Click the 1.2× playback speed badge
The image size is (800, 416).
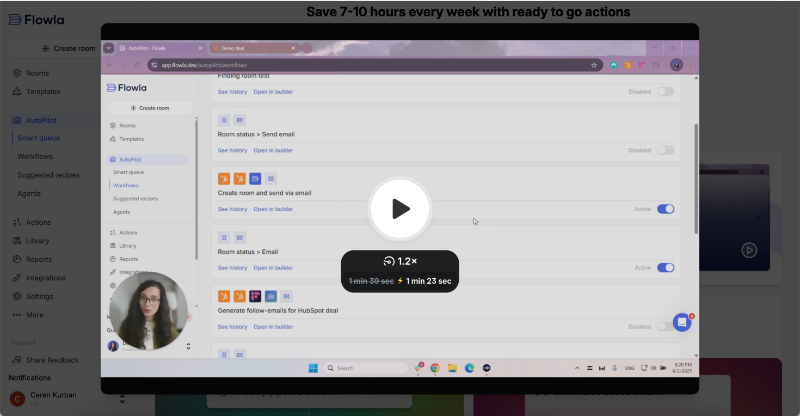pos(400,261)
